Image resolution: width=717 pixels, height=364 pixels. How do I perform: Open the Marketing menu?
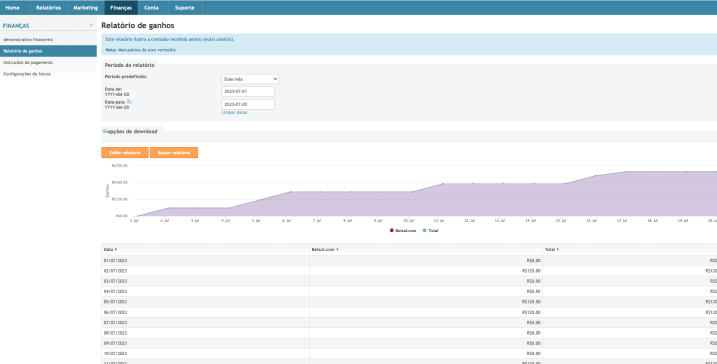(86, 8)
